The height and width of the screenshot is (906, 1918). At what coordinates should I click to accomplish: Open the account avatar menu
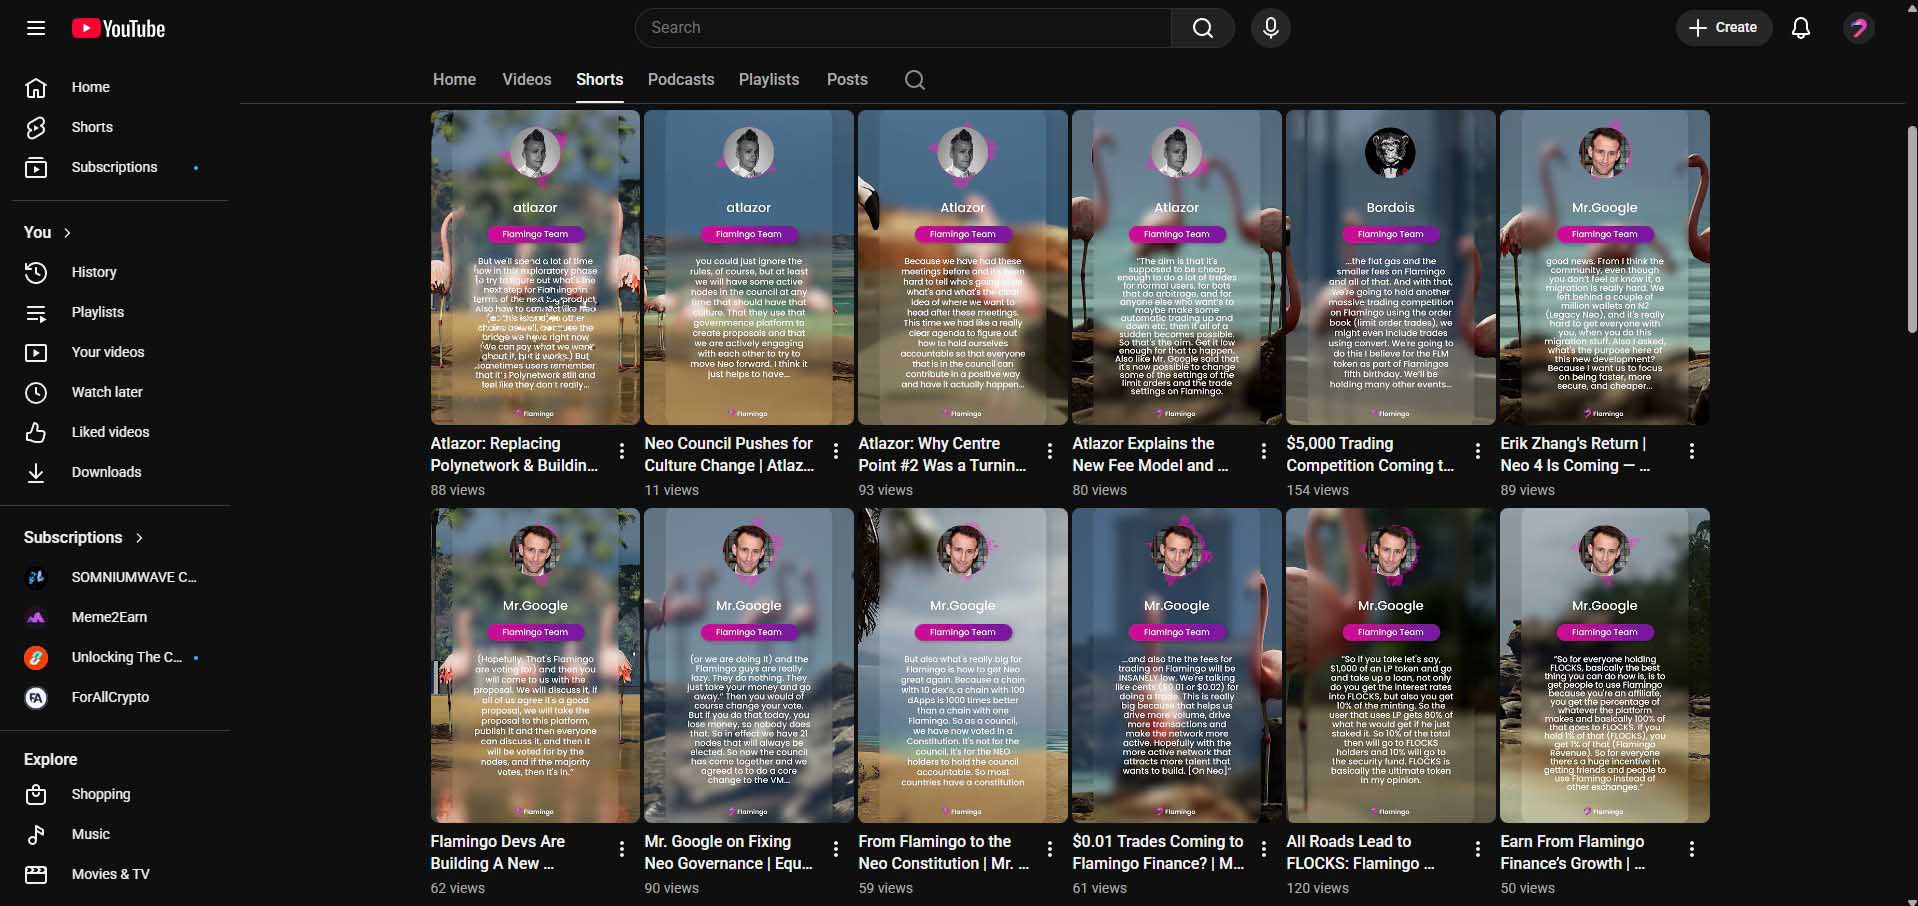tap(1858, 28)
